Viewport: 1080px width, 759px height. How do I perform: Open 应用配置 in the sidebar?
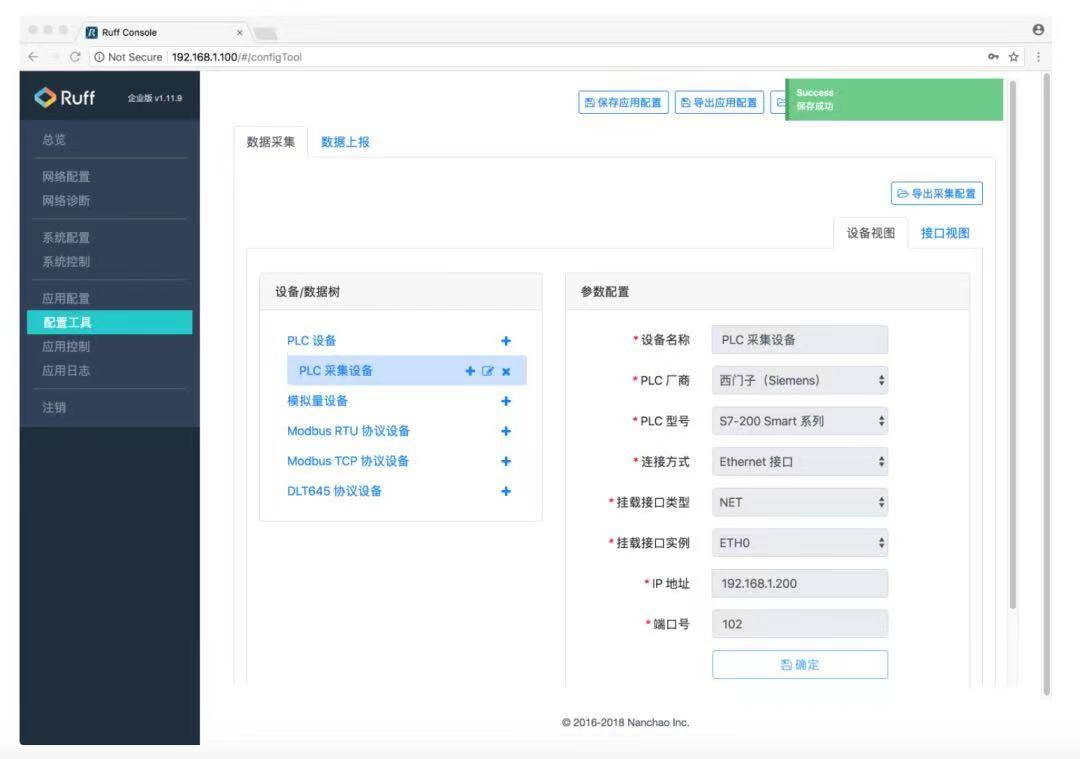(66, 298)
